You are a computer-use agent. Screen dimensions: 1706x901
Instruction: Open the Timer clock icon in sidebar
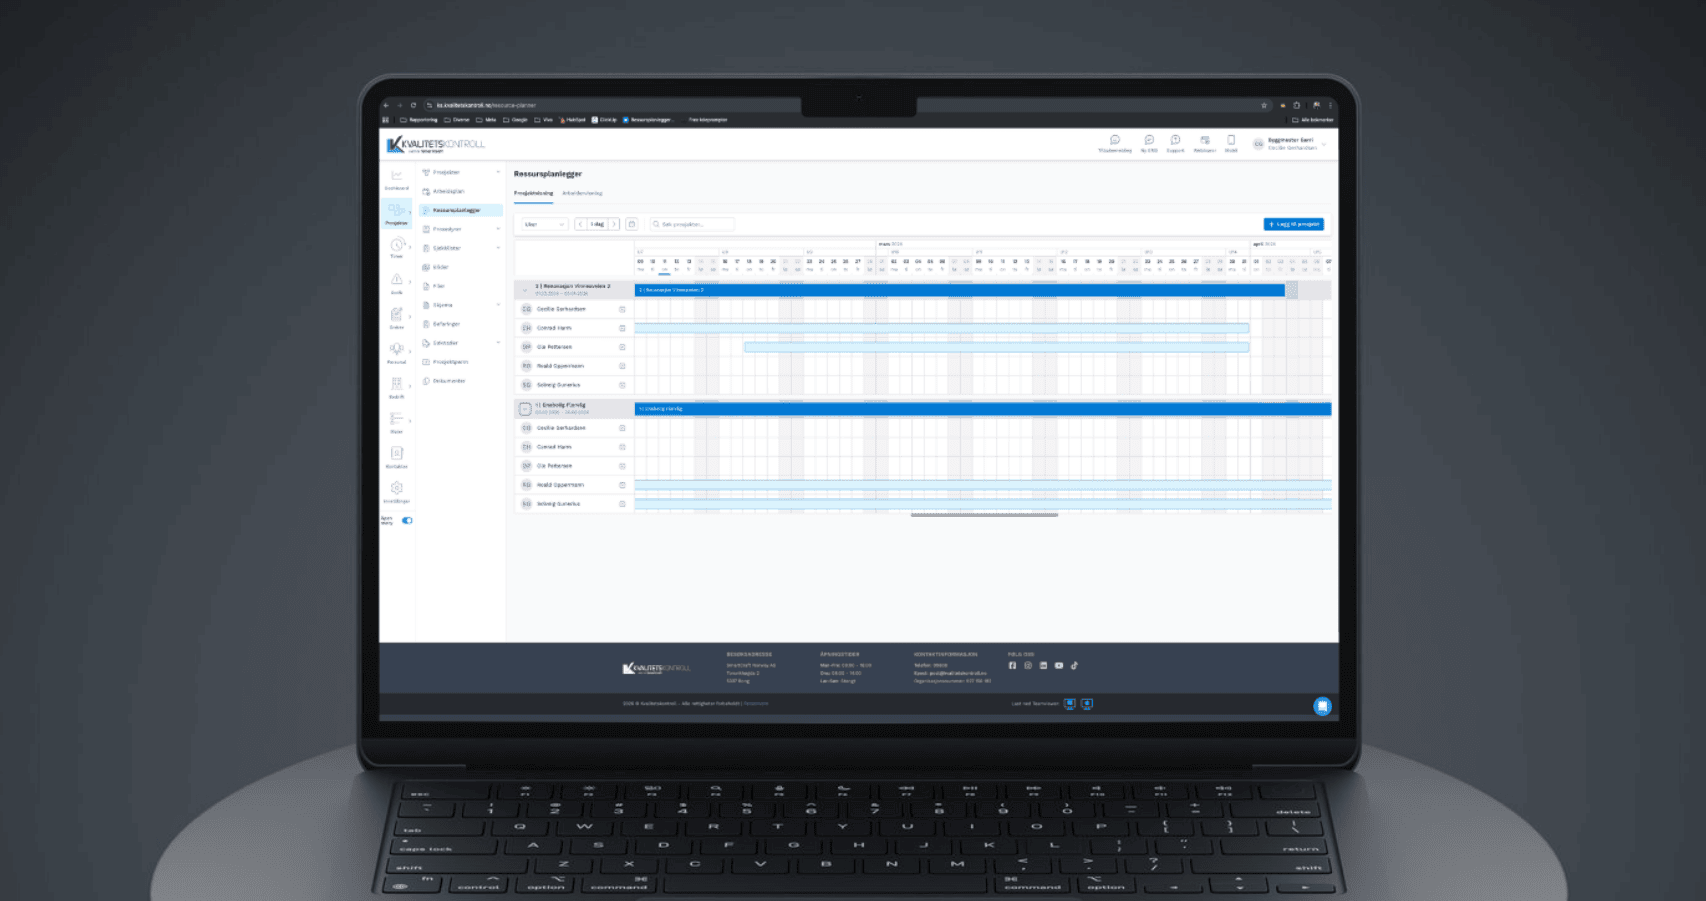coord(396,246)
